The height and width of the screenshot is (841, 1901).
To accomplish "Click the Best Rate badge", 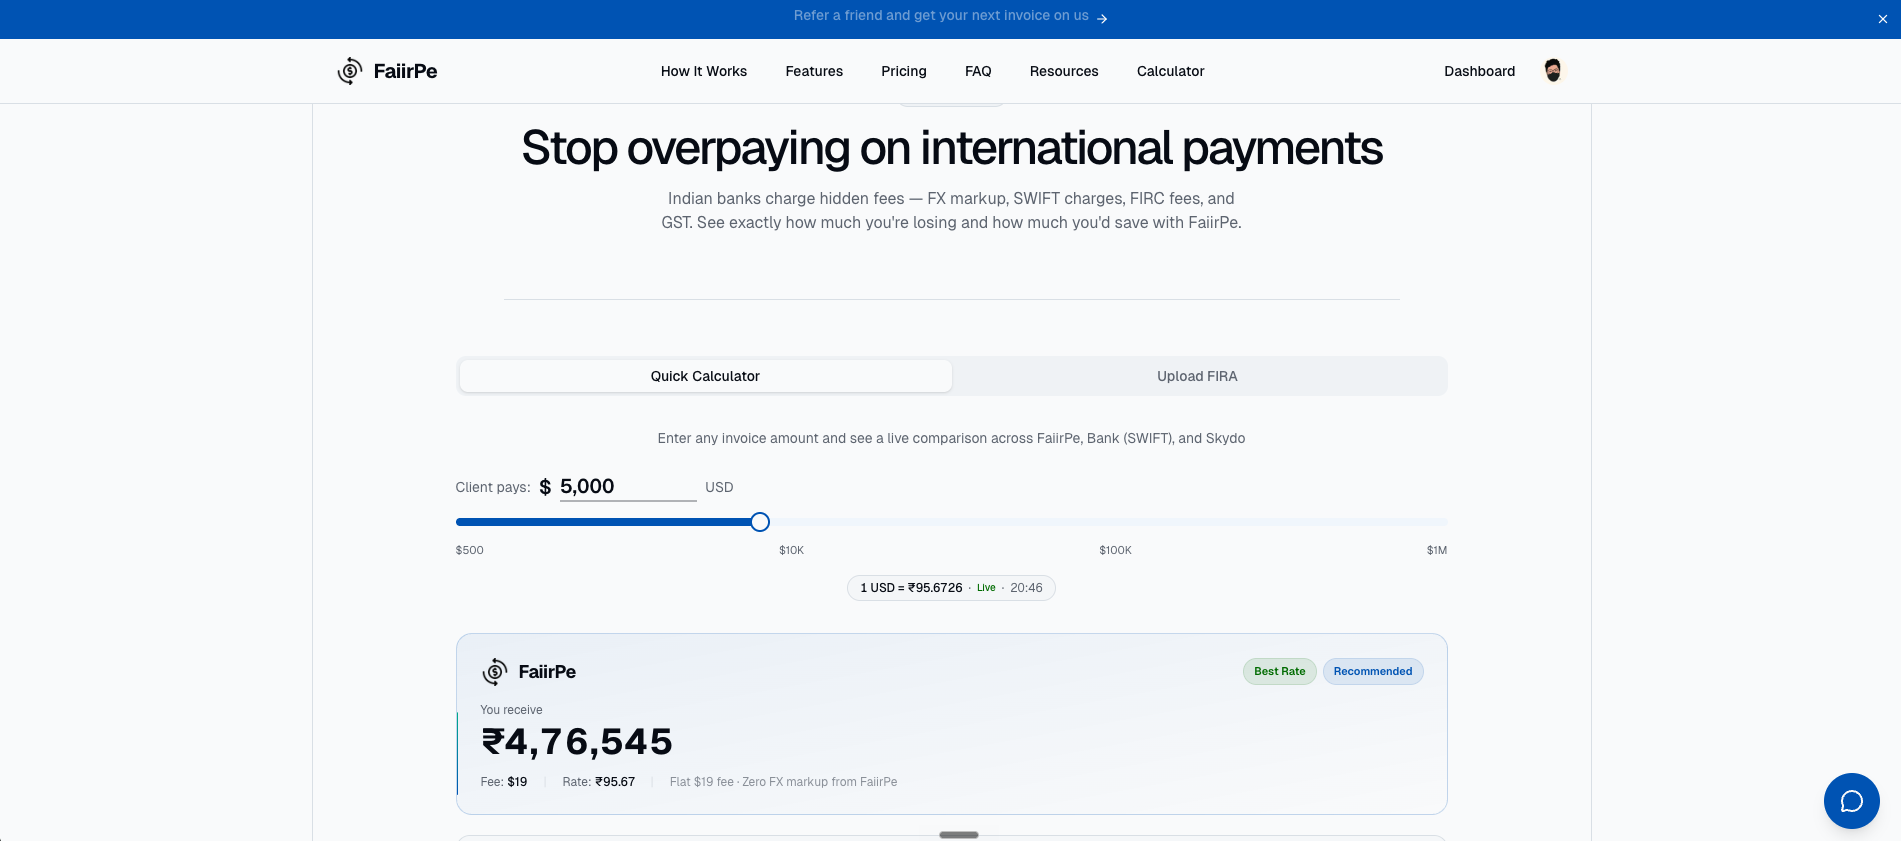I will [x=1280, y=672].
